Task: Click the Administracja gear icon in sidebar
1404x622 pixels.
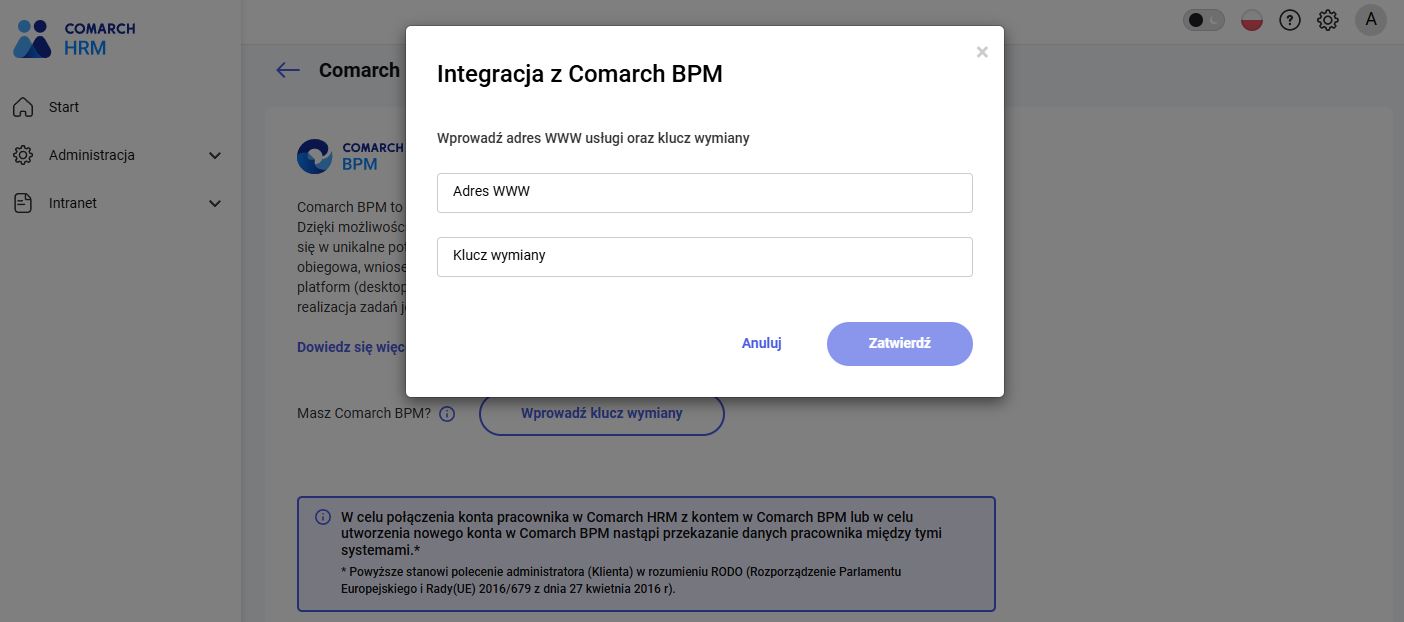Action: pyautogui.click(x=23, y=155)
